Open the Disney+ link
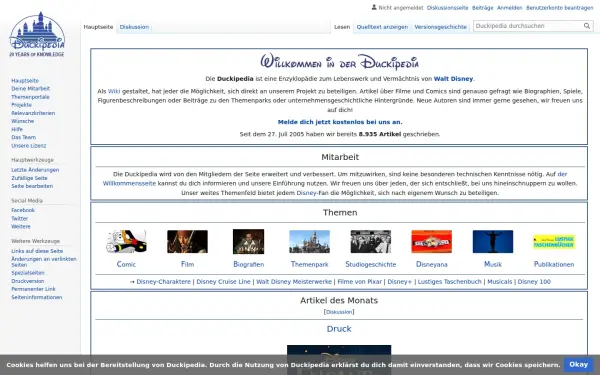Screen dimensions: 600x375 tap(399, 282)
